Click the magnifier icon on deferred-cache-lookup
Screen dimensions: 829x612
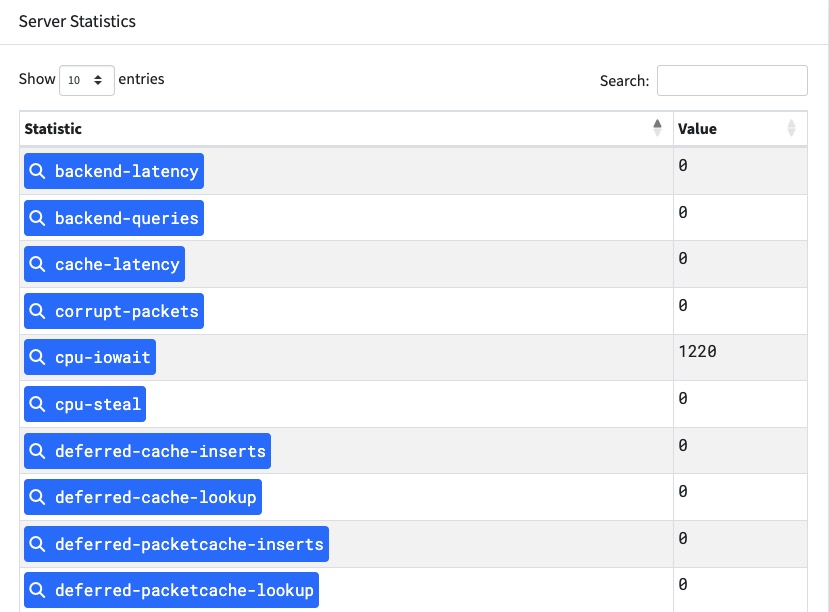tap(38, 497)
